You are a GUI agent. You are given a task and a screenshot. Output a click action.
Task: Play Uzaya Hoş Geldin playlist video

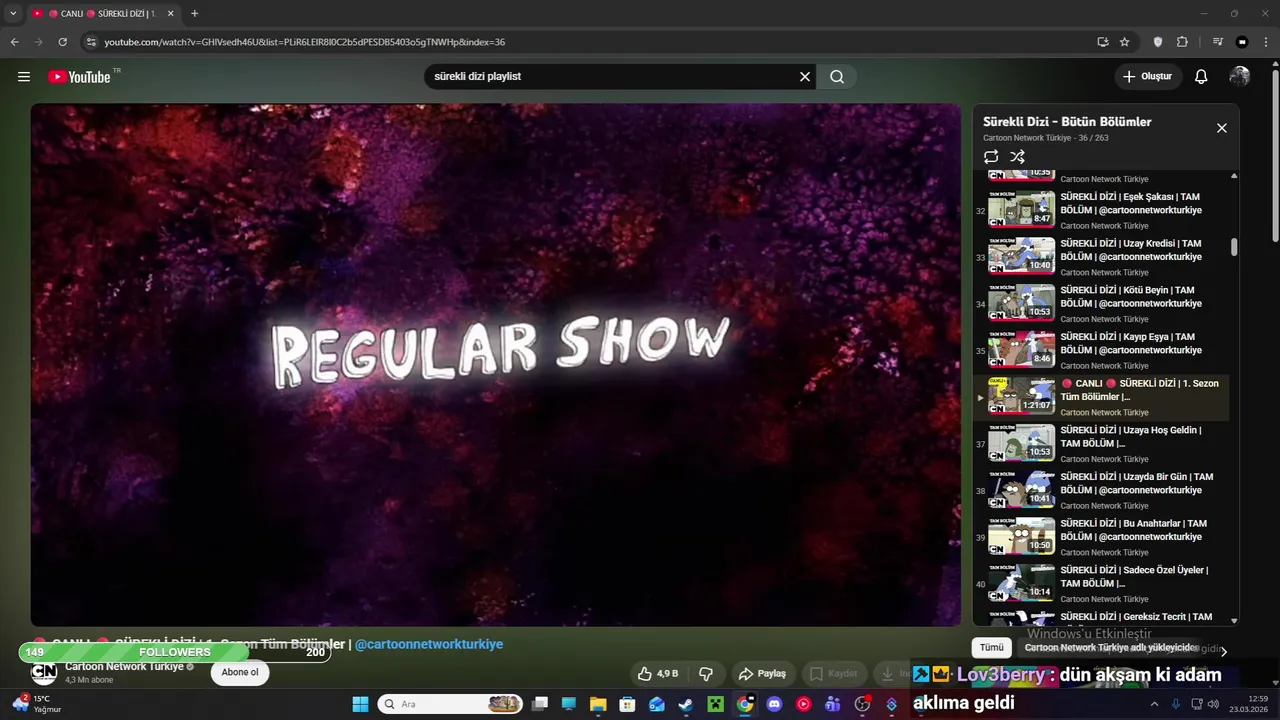(x=1102, y=443)
